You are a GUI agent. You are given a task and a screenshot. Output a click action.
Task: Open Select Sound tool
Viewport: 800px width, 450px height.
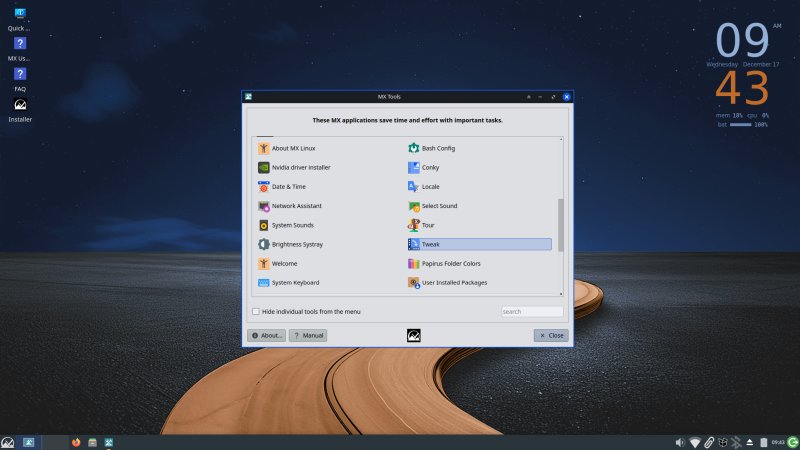(x=433, y=206)
